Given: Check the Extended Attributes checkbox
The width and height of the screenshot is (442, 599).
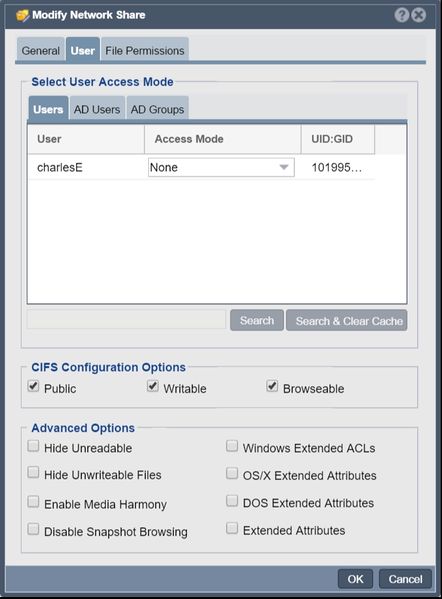Looking at the screenshot, I should [232, 528].
